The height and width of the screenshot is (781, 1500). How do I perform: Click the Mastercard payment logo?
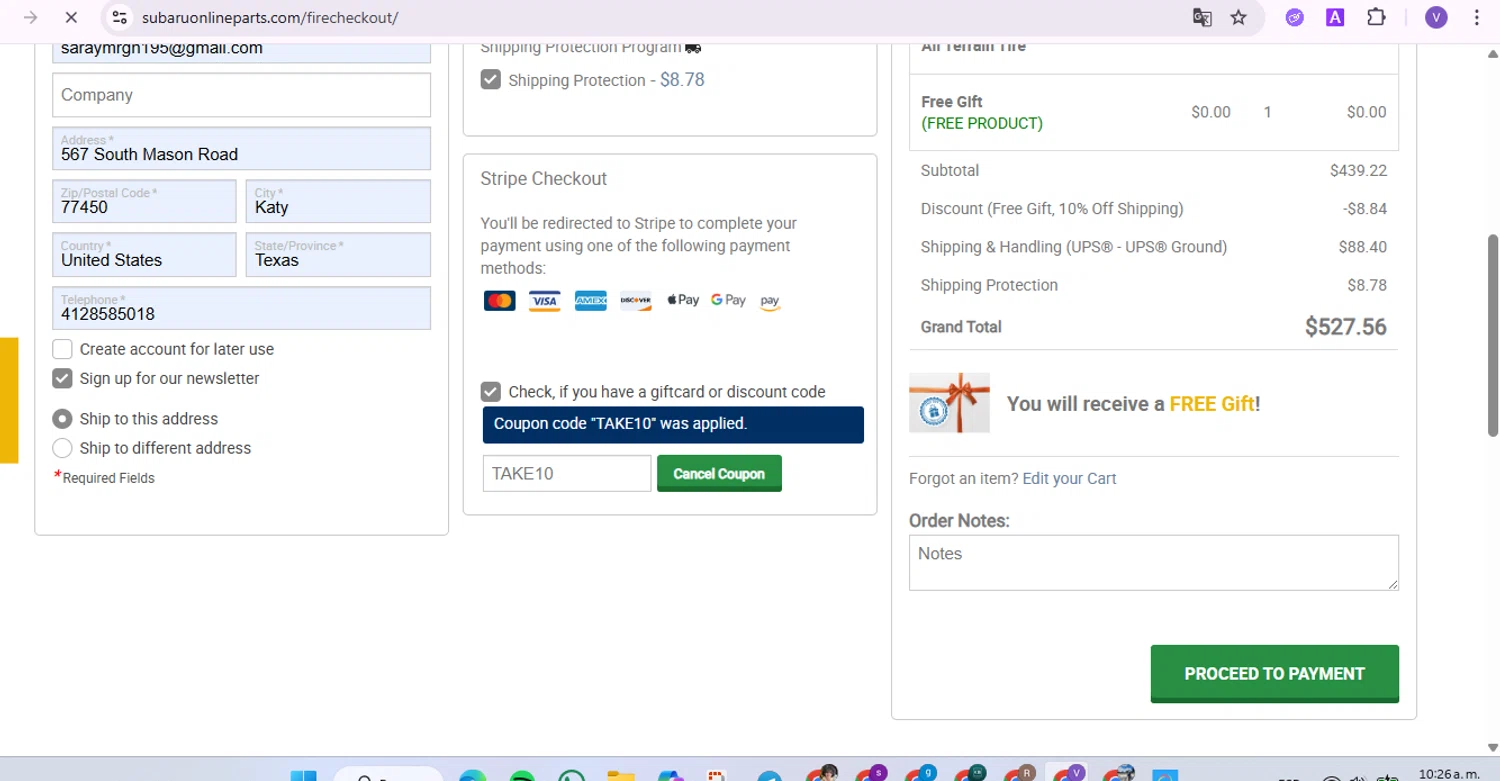point(500,301)
